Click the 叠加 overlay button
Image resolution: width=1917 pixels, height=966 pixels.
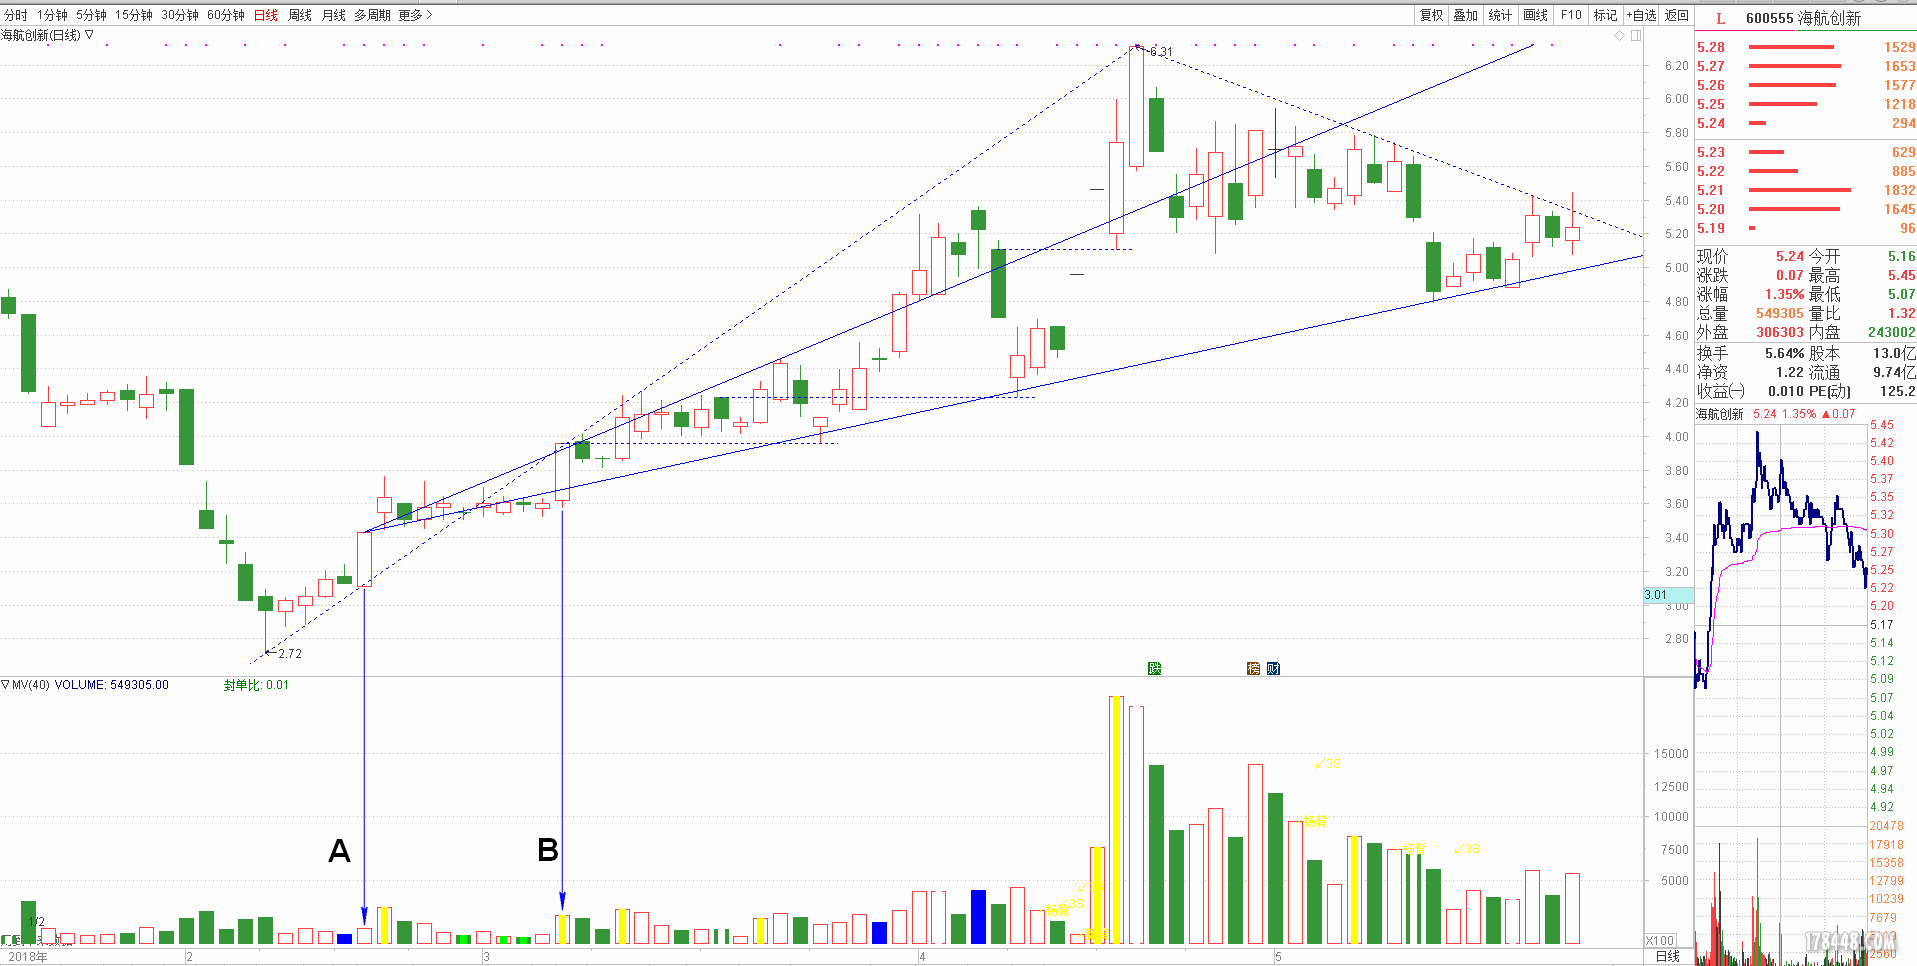tap(1466, 15)
